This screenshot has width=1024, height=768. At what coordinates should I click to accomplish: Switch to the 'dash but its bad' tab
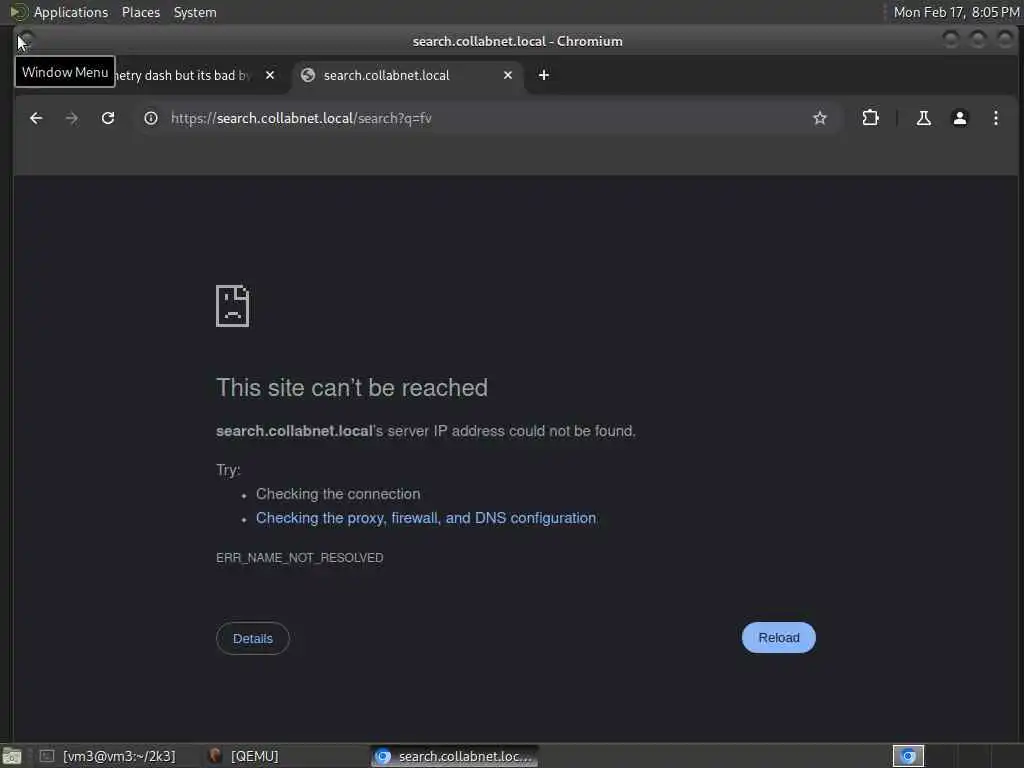pyautogui.click(x=196, y=76)
